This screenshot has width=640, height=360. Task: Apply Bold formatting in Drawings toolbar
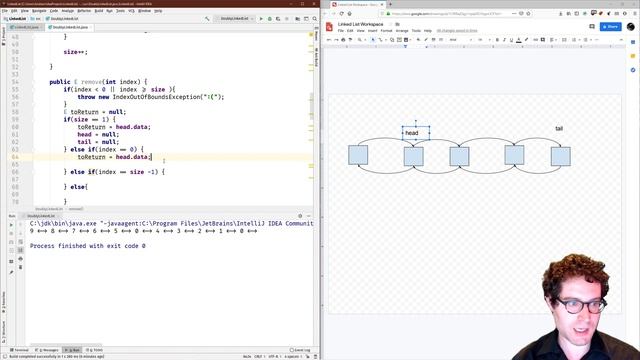click(497, 40)
